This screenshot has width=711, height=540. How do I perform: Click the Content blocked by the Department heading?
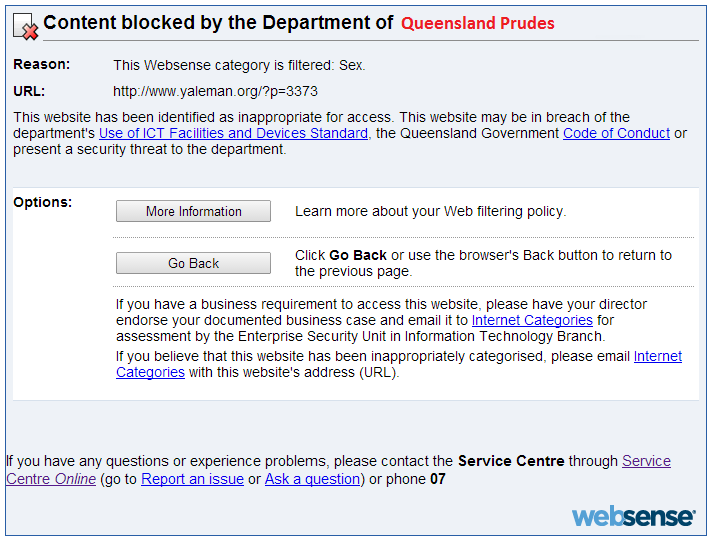(217, 23)
